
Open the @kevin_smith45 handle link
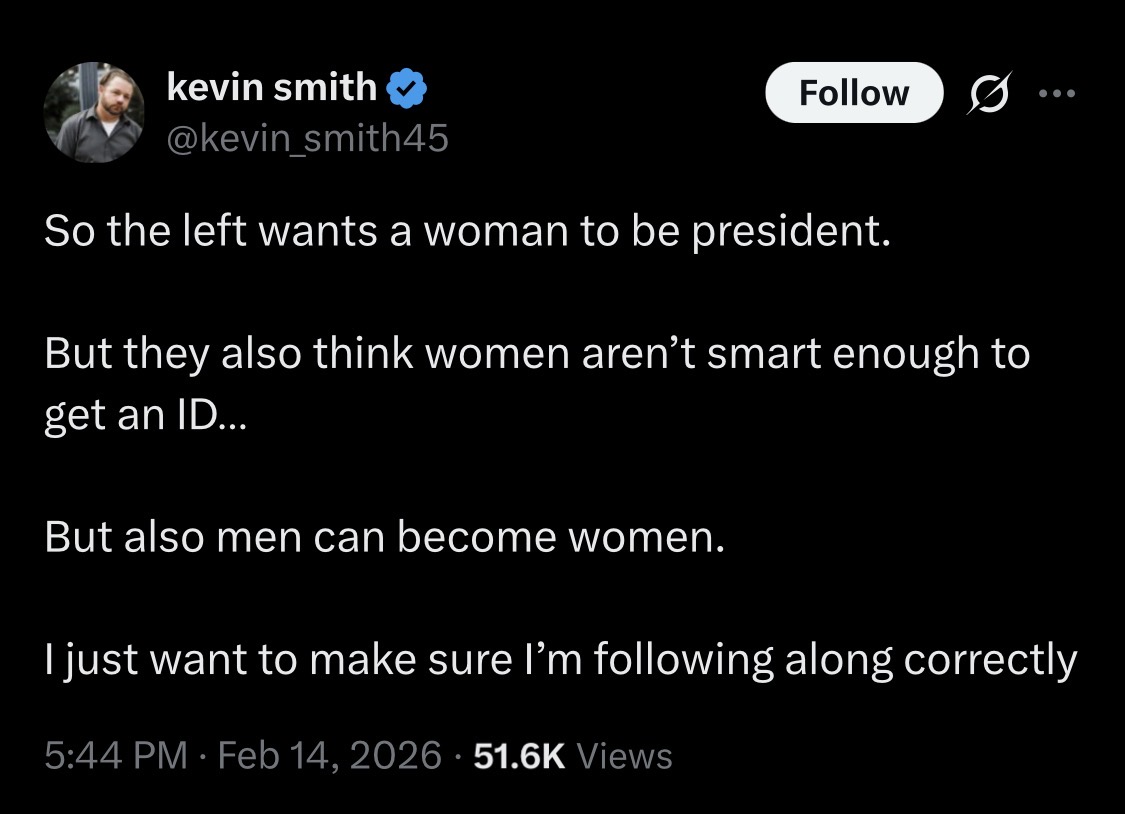[308, 137]
